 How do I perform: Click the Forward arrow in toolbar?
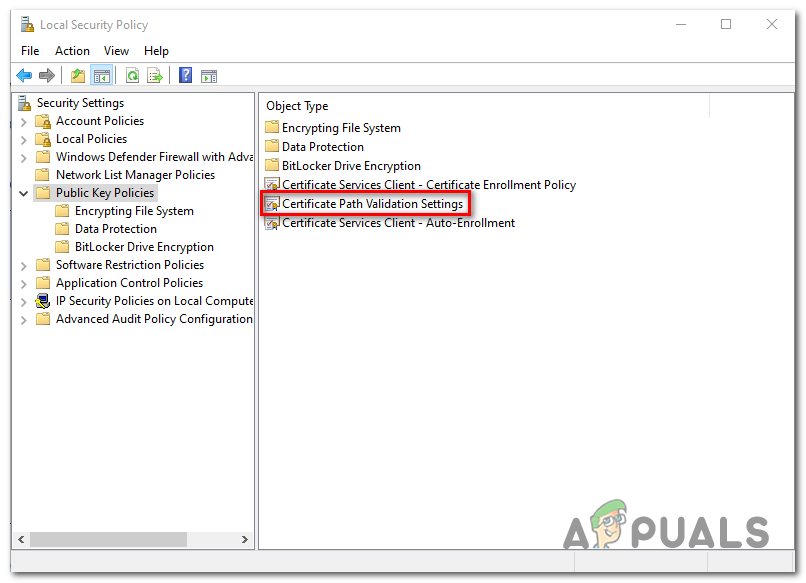[47, 76]
